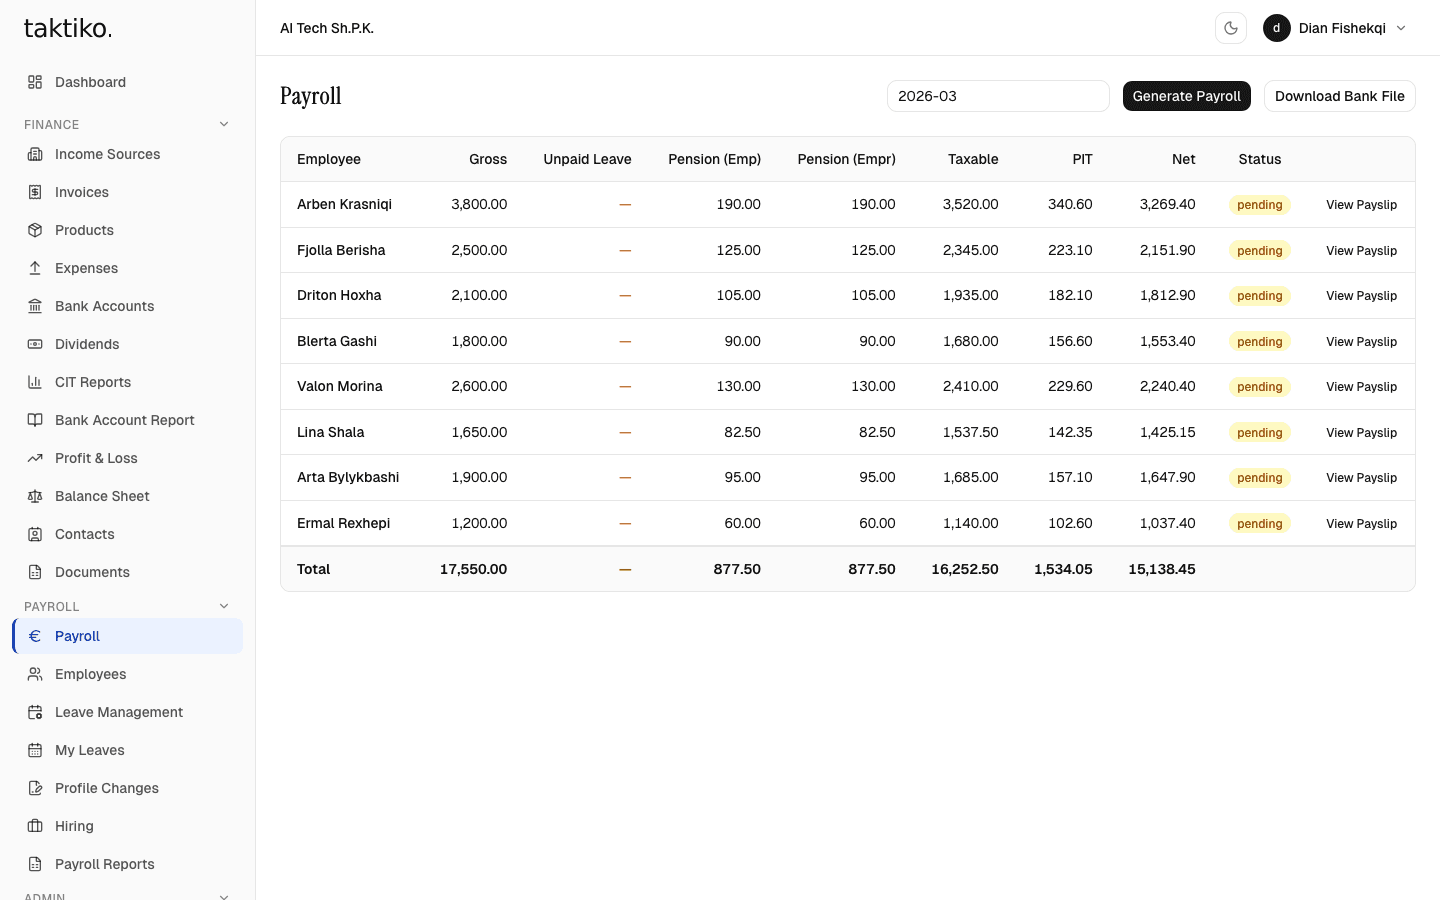The height and width of the screenshot is (900, 1440).
Task: Toggle dark mode with the moon icon
Action: [x=1230, y=28]
